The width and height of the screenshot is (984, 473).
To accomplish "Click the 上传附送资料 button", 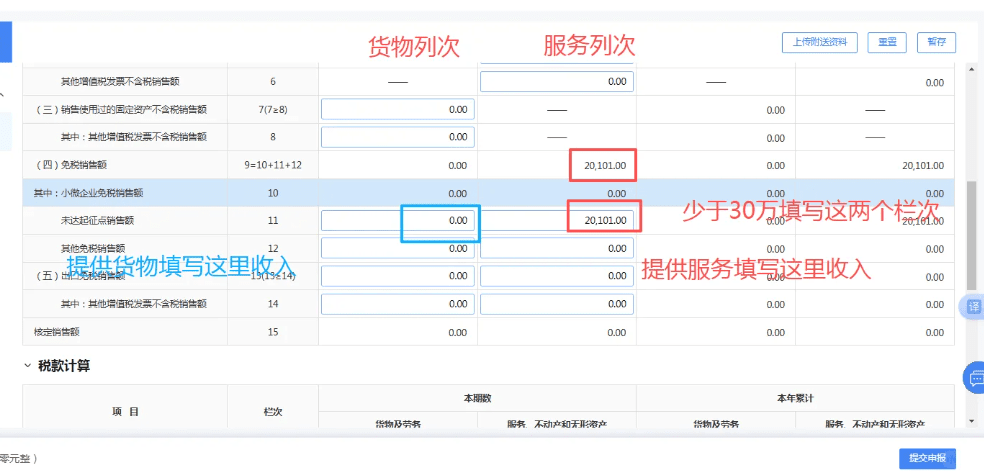I will pyautogui.click(x=820, y=42).
